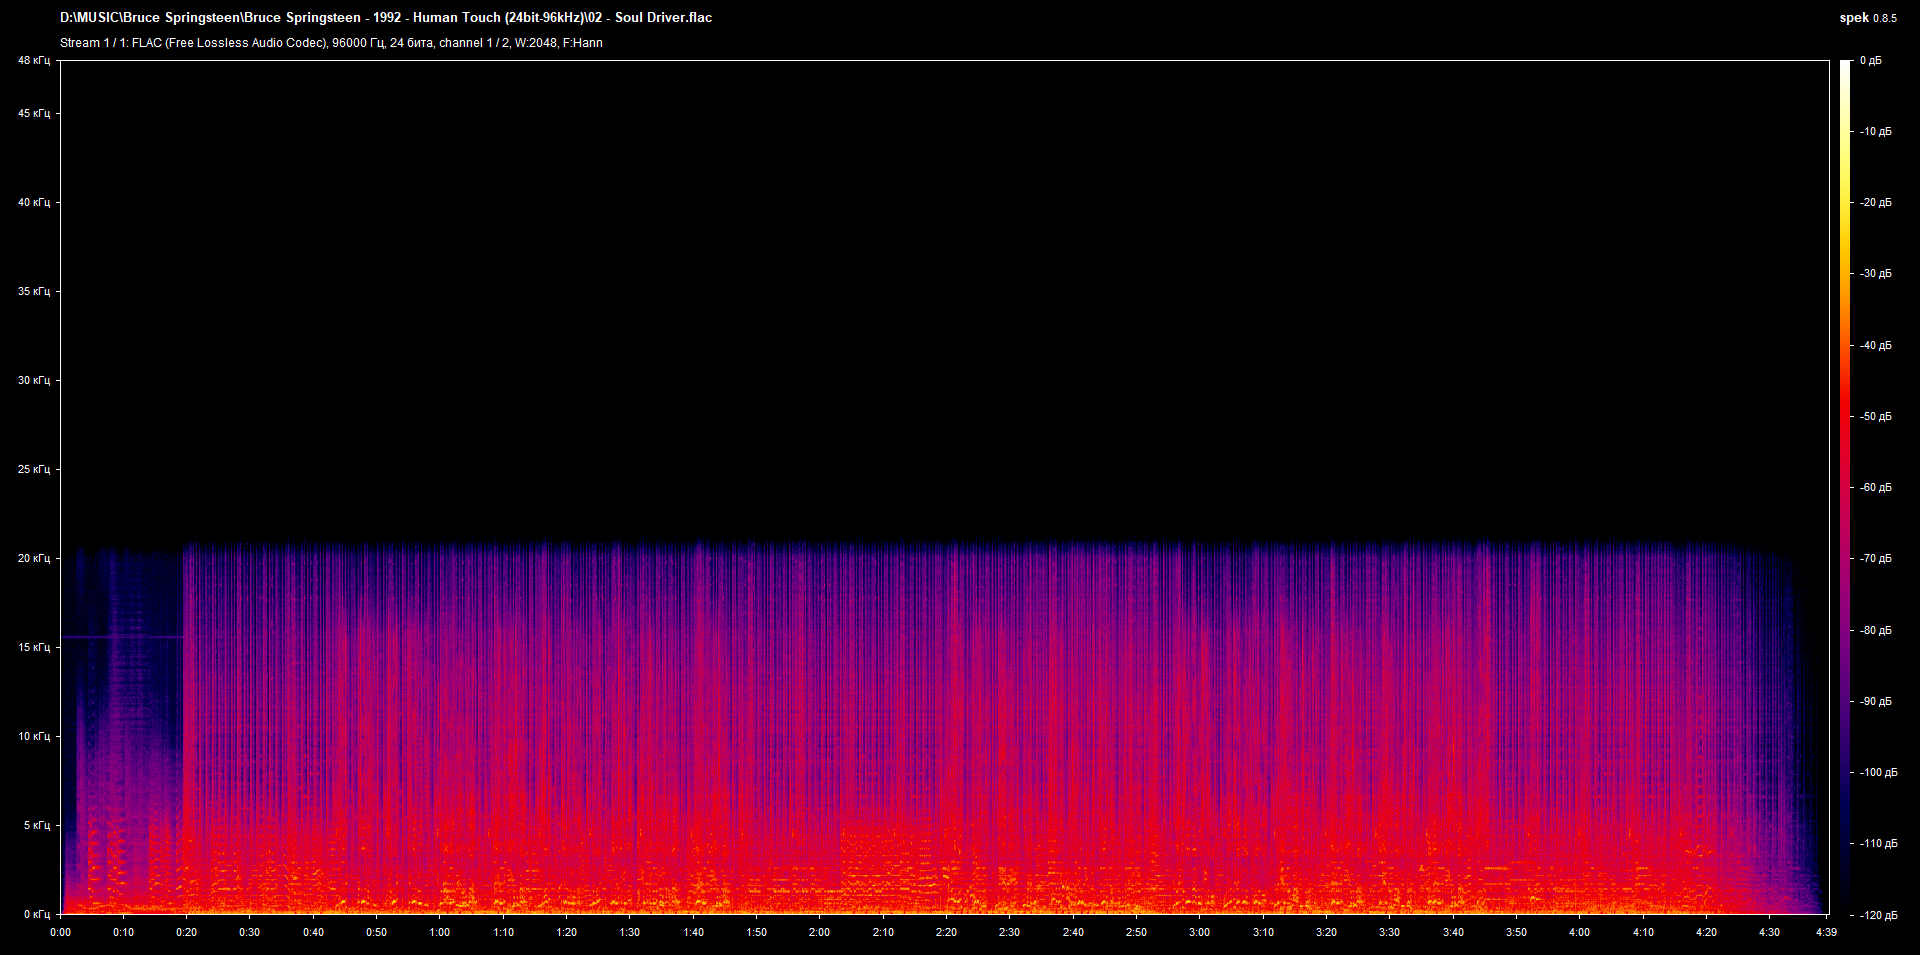This screenshot has width=1920, height=955.
Task: Select the FLAC stream info line
Action: point(331,43)
